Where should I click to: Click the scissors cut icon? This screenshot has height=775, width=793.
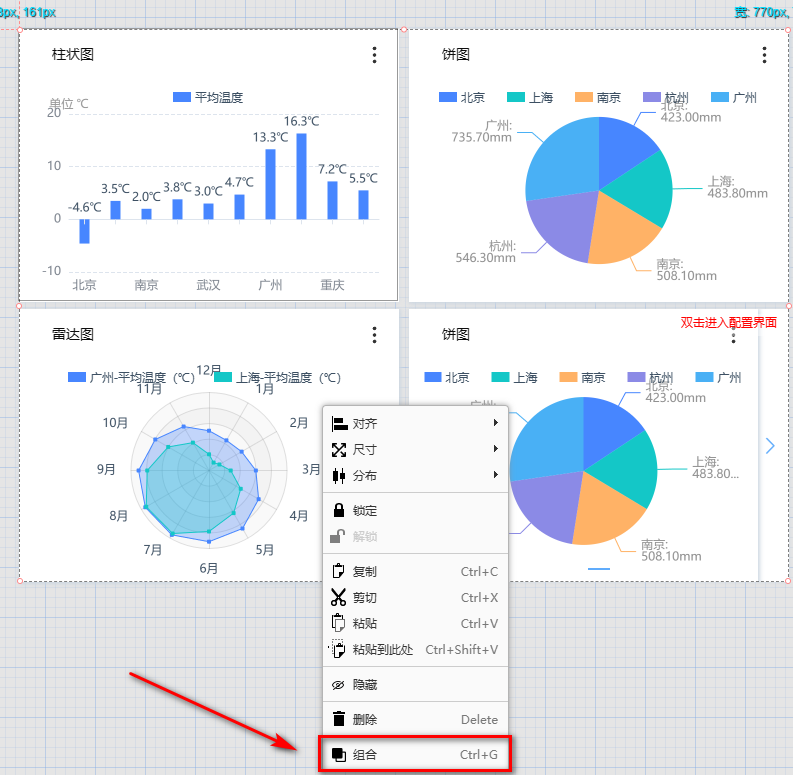tap(338, 598)
